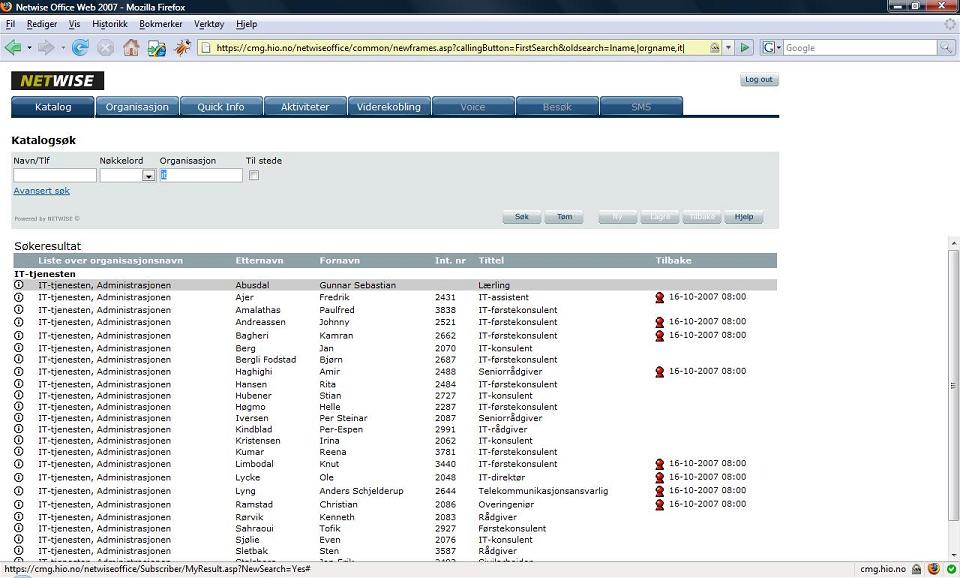Click the Firefox icon in the status bar
Viewport: 960px width, 578px height.
[934, 569]
